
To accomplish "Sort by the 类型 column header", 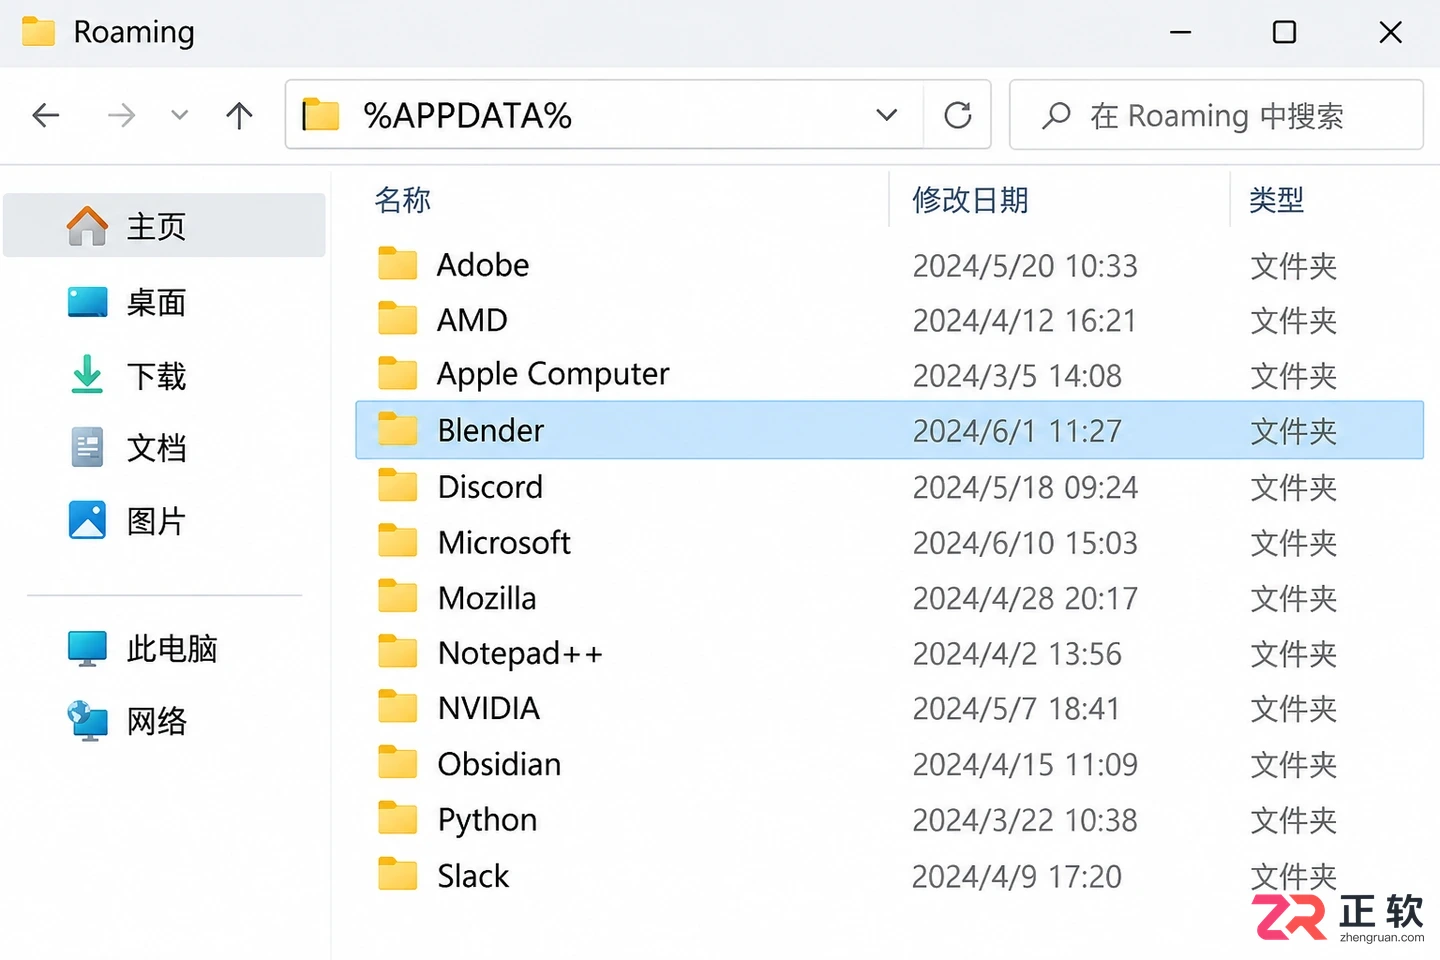I will click(1276, 200).
